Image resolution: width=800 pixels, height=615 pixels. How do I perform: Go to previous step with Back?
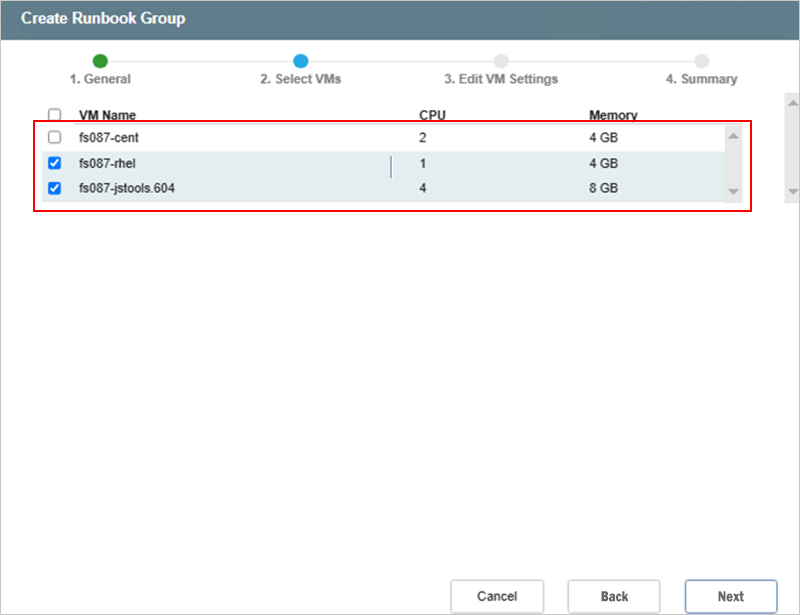point(613,596)
